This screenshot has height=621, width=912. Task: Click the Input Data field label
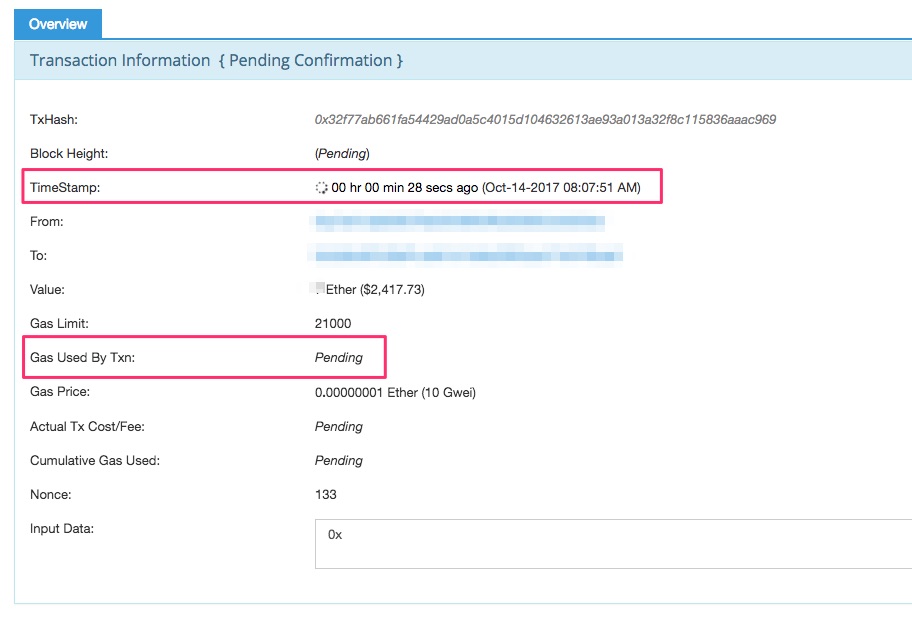[x=62, y=528]
